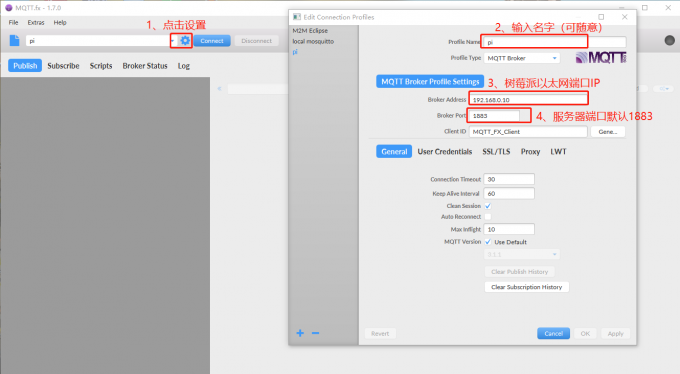Viewport: 680px width, 374px height.
Task: Expand the connection profile selector arrow
Action: (173, 41)
